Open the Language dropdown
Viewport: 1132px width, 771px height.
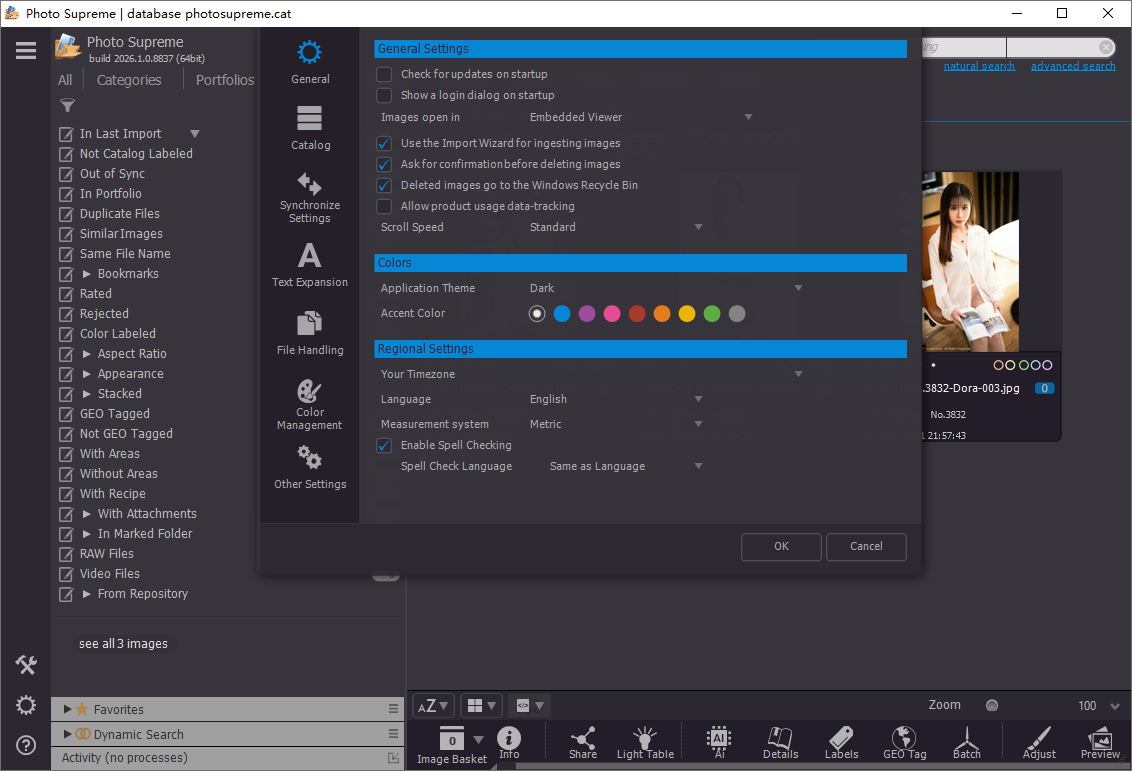tap(616, 399)
